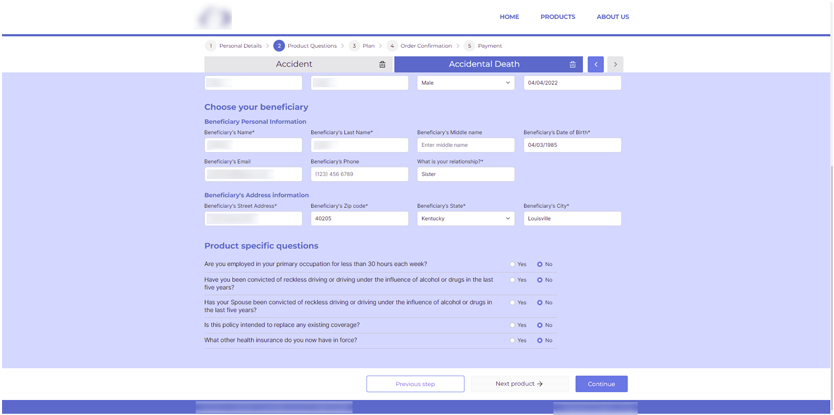This screenshot has width=834, height=415.
Task: Switch to the Accident tab
Action: [x=294, y=65]
